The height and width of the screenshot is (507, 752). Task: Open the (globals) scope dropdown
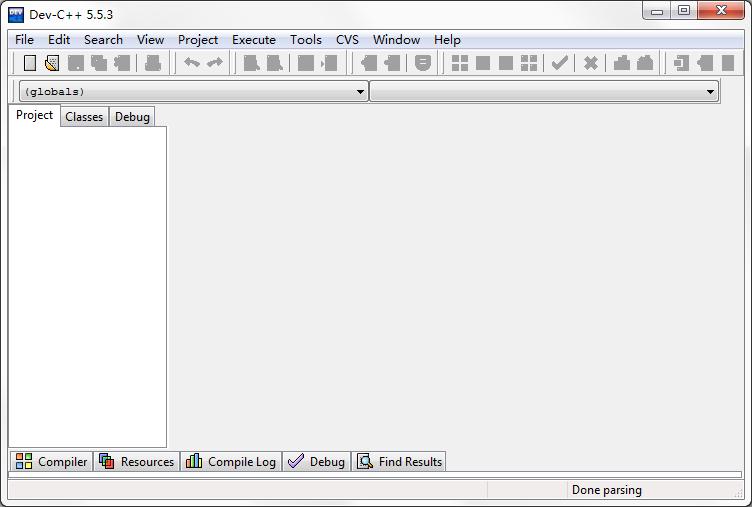tap(193, 91)
